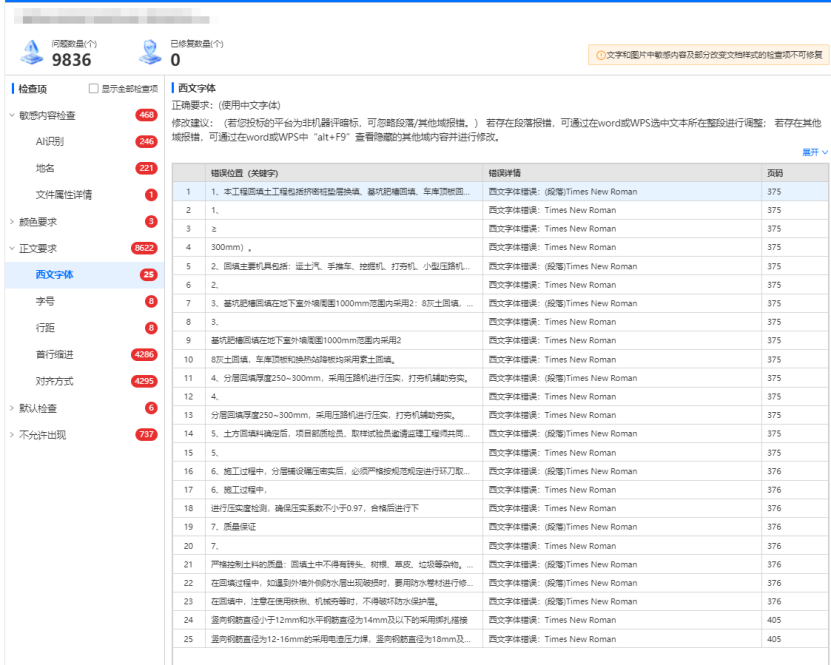Expand the 不允许出现 category

tap(11, 434)
